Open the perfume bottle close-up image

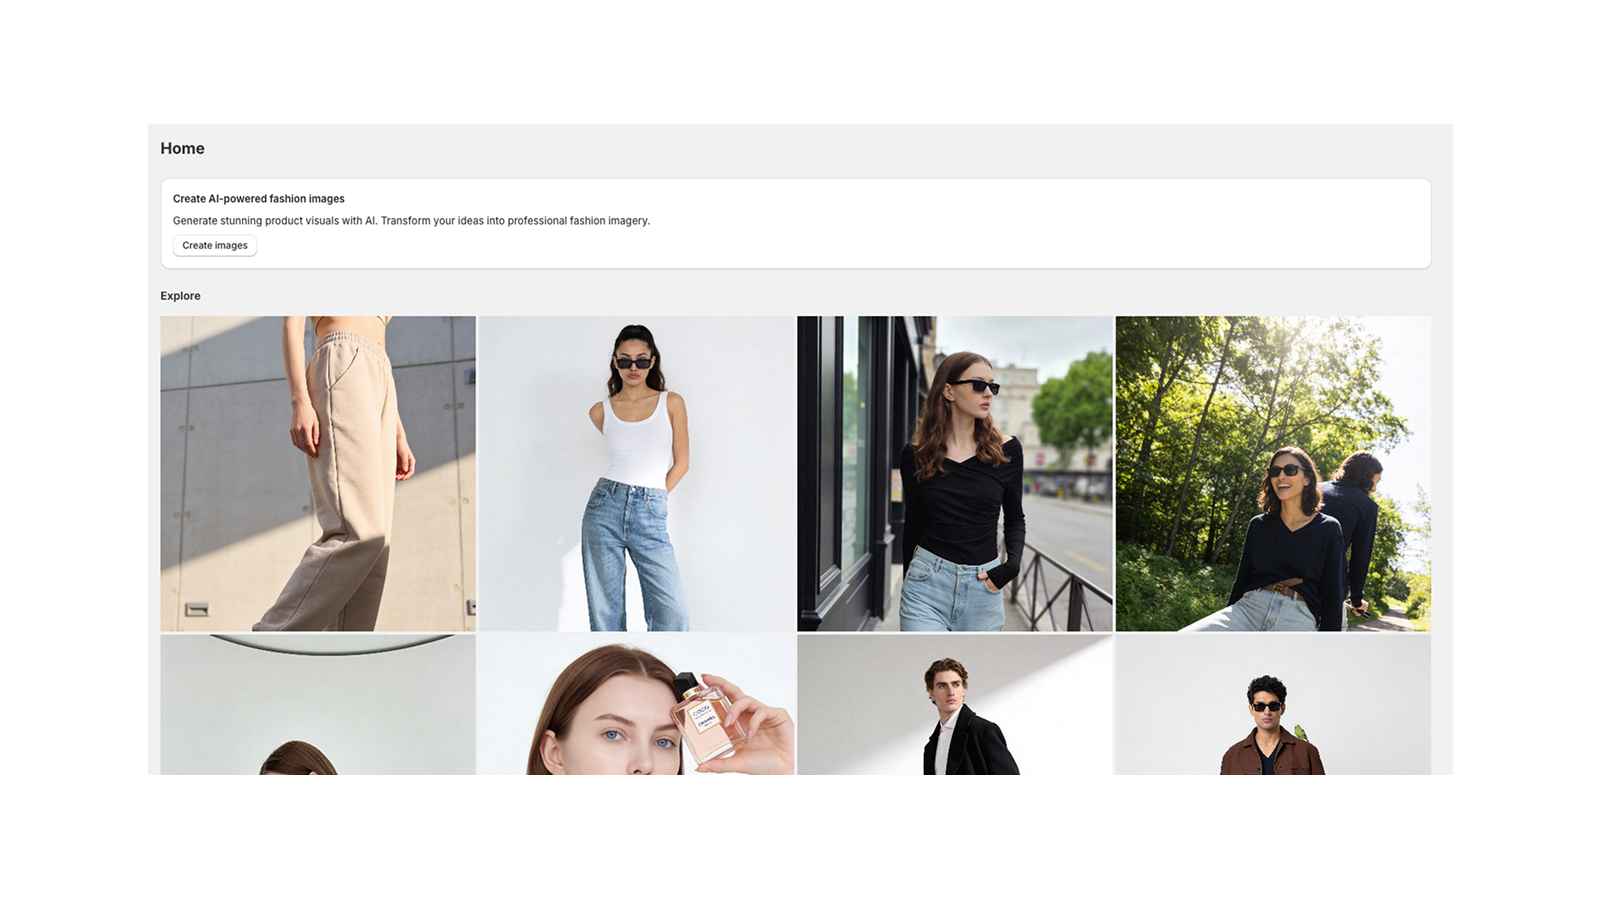(636, 705)
